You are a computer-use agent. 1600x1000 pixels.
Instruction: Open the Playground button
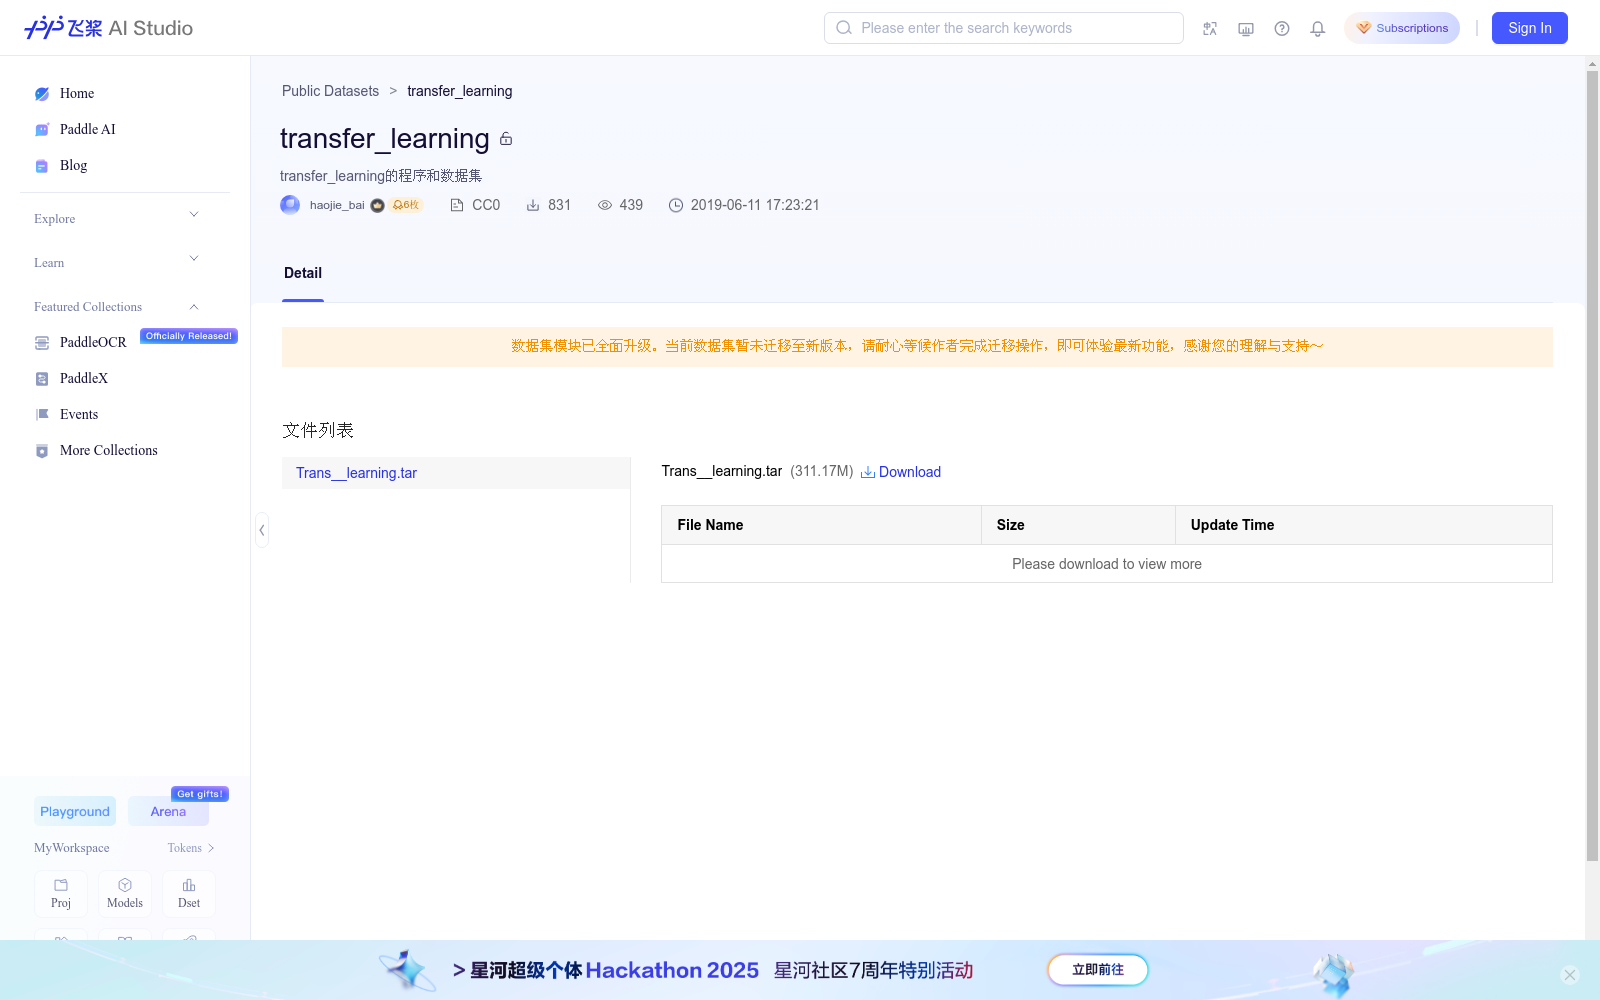pos(75,811)
